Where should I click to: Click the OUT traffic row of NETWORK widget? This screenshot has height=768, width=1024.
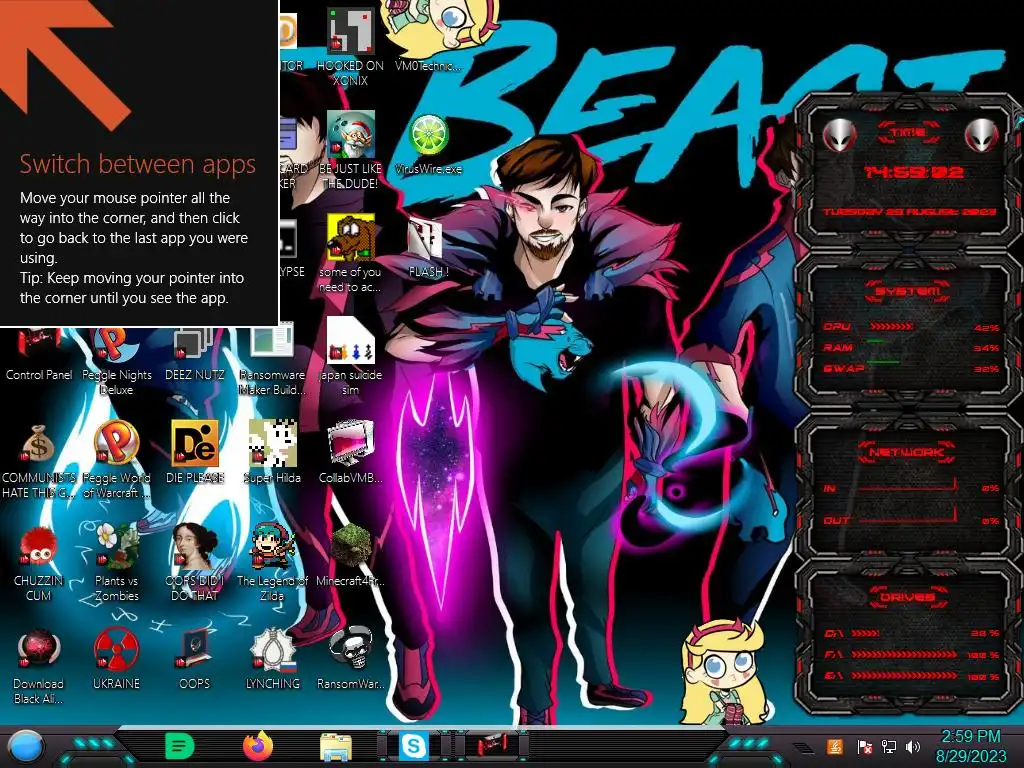tap(910, 520)
